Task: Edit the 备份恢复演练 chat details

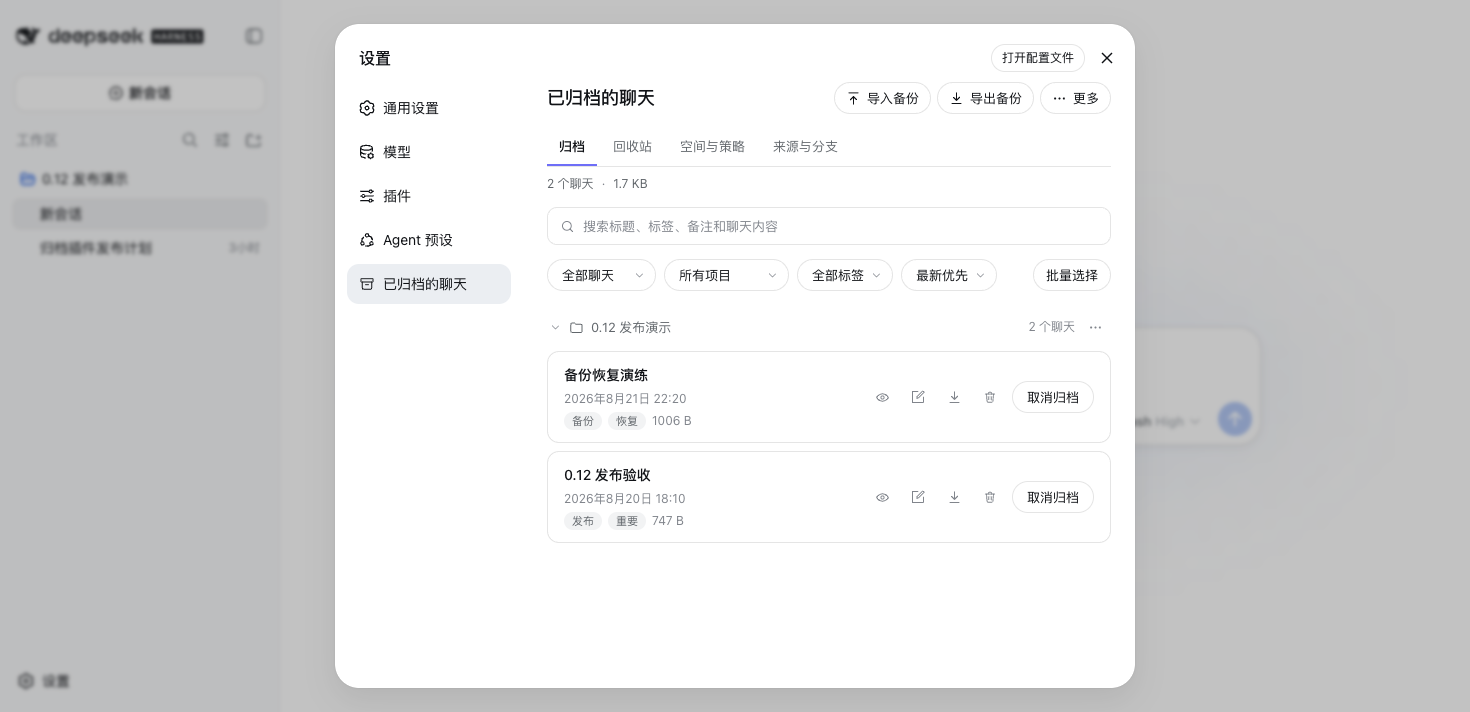Action: [918, 397]
